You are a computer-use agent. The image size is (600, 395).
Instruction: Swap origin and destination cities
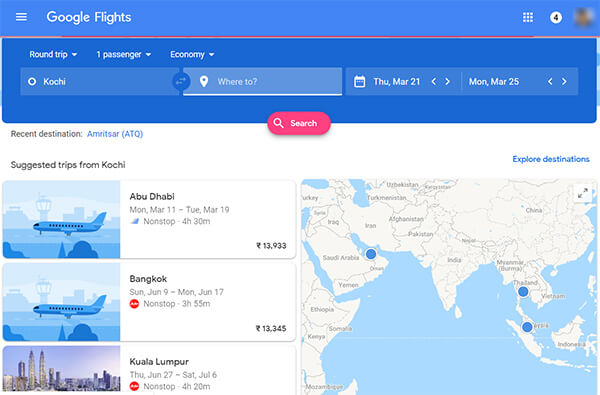pyautogui.click(x=181, y=81)
